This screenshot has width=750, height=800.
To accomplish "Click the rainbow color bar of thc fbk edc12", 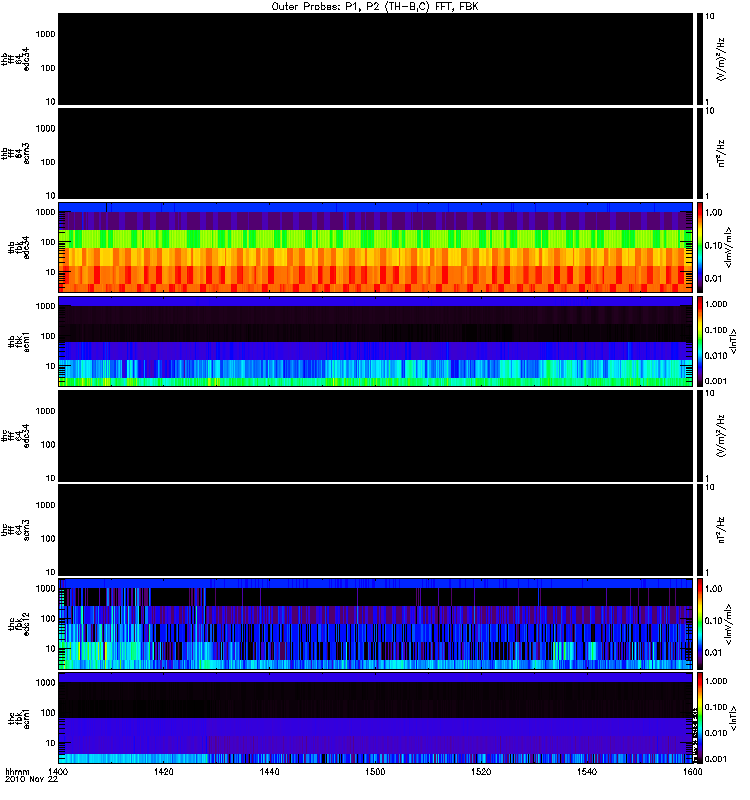I will click(700, 624).
